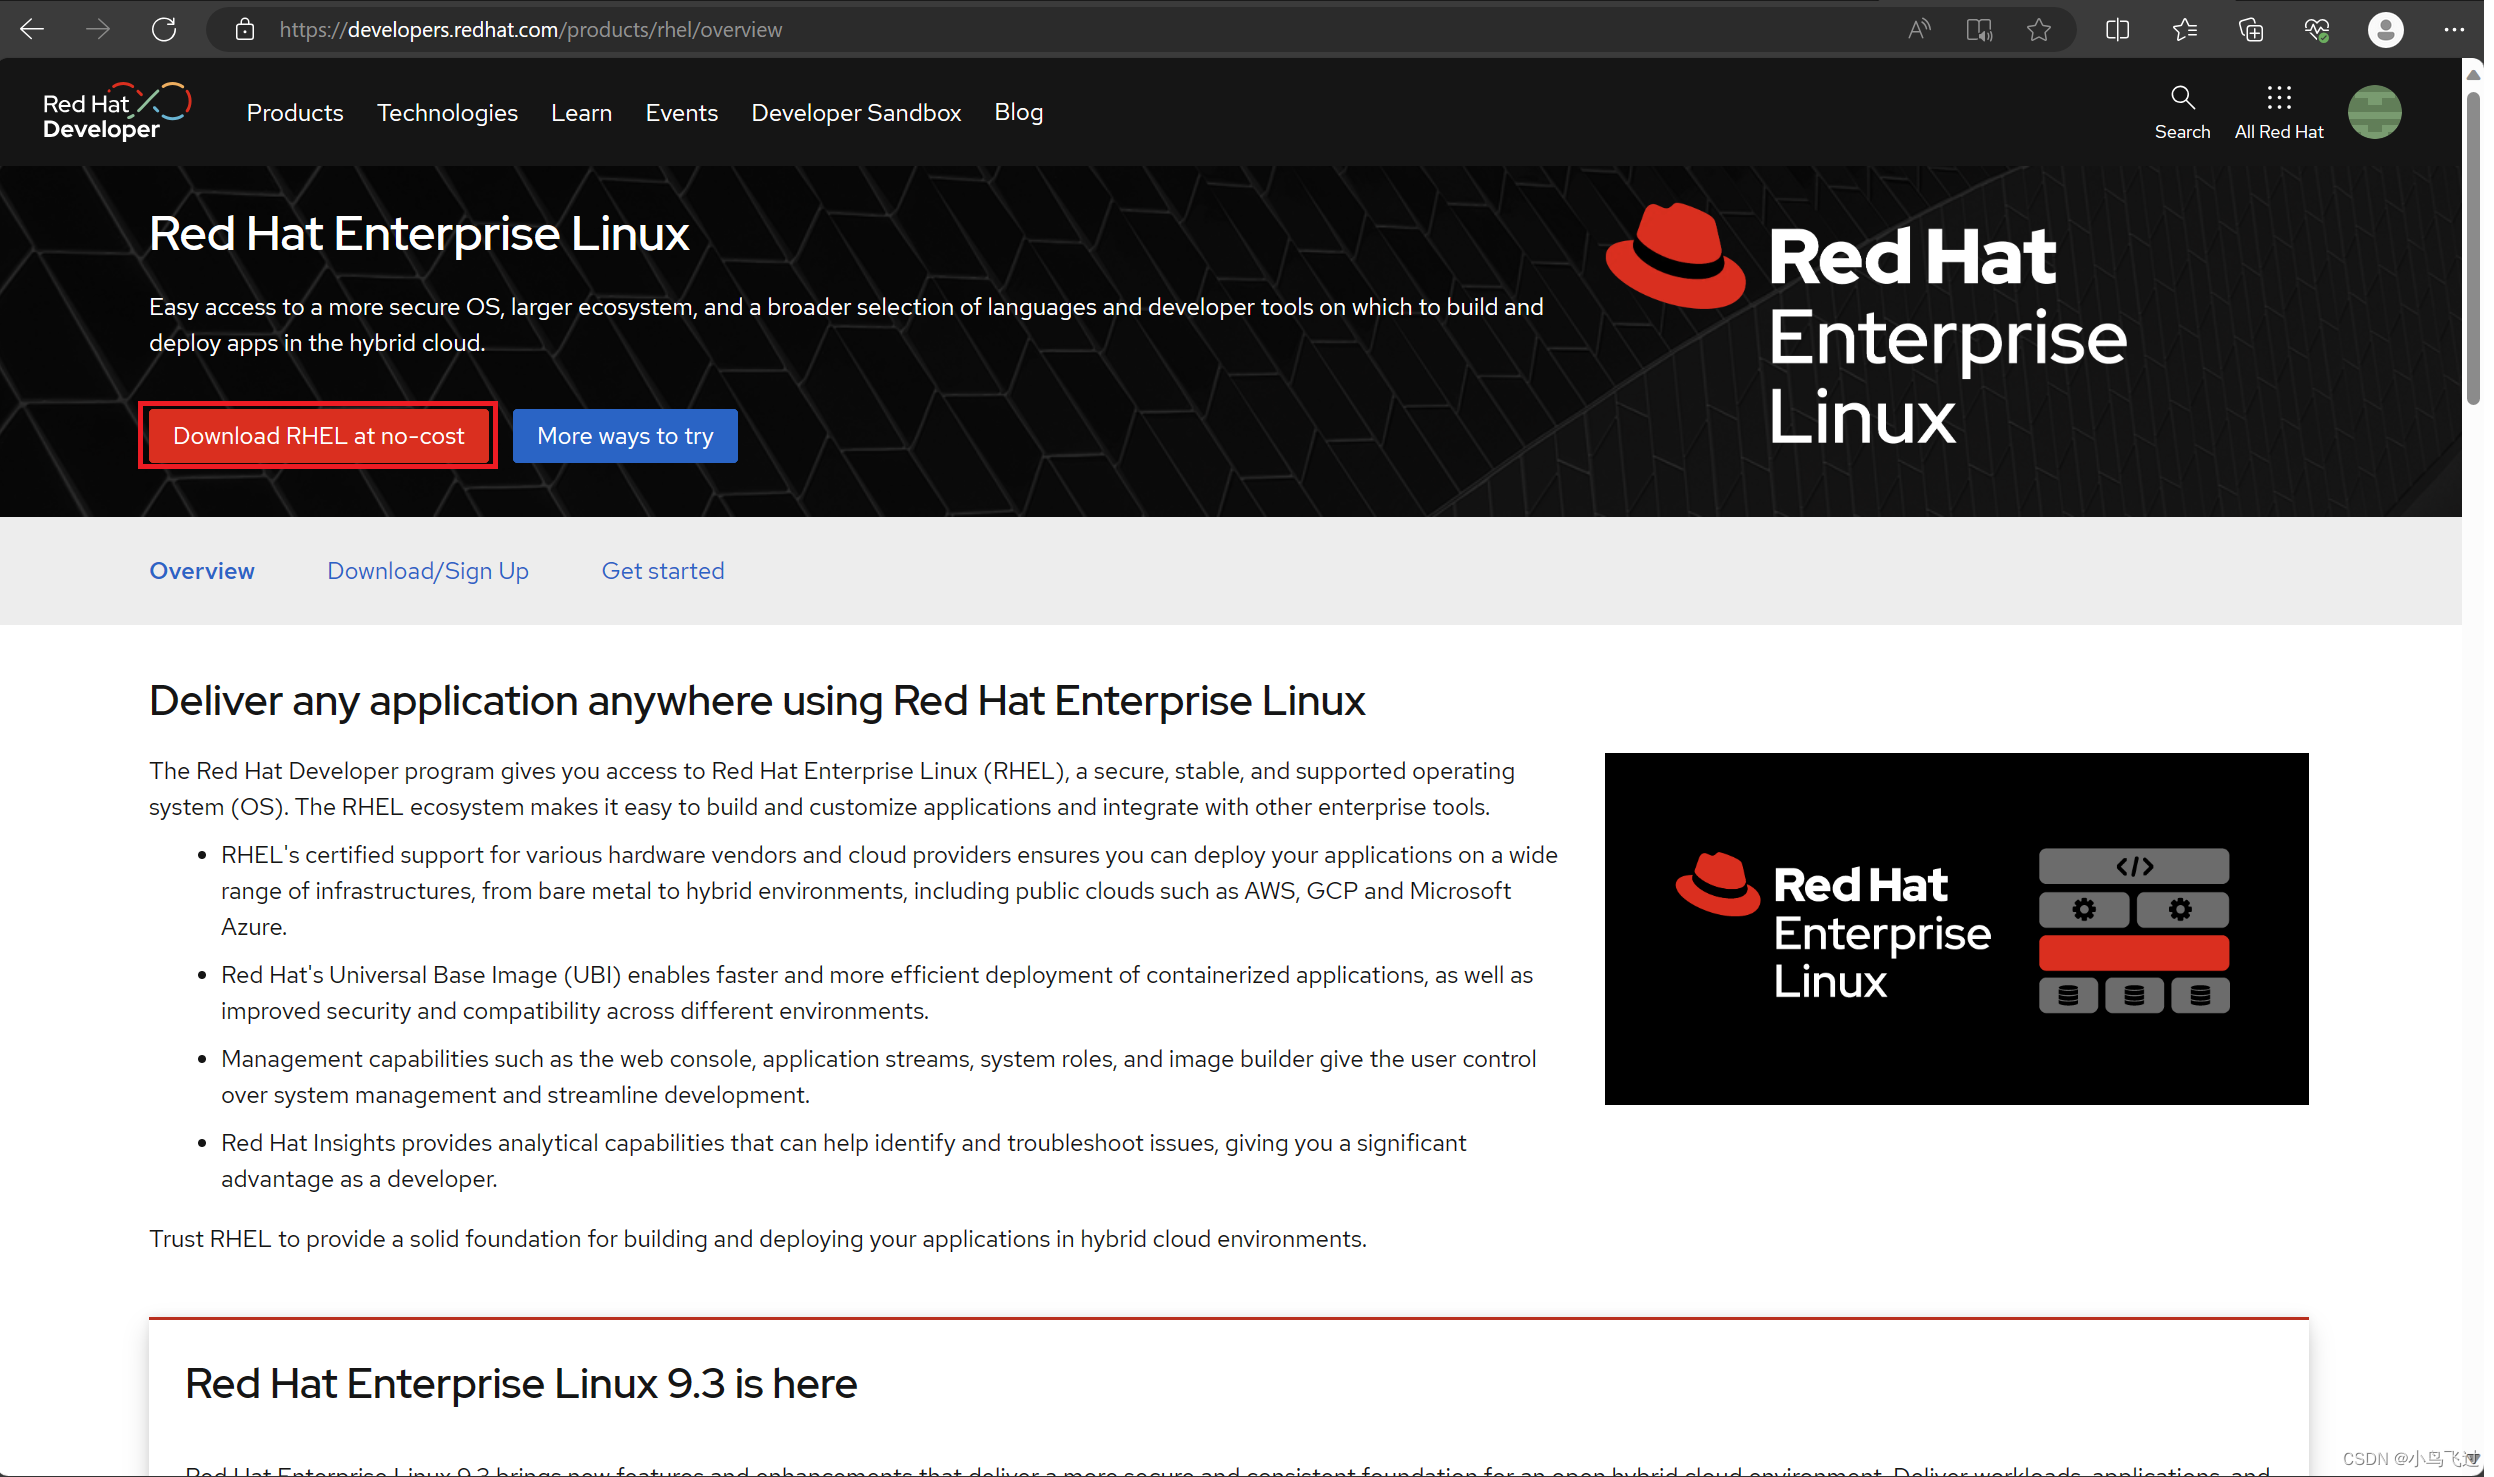Add this page to favorites

coord(2039,29)
